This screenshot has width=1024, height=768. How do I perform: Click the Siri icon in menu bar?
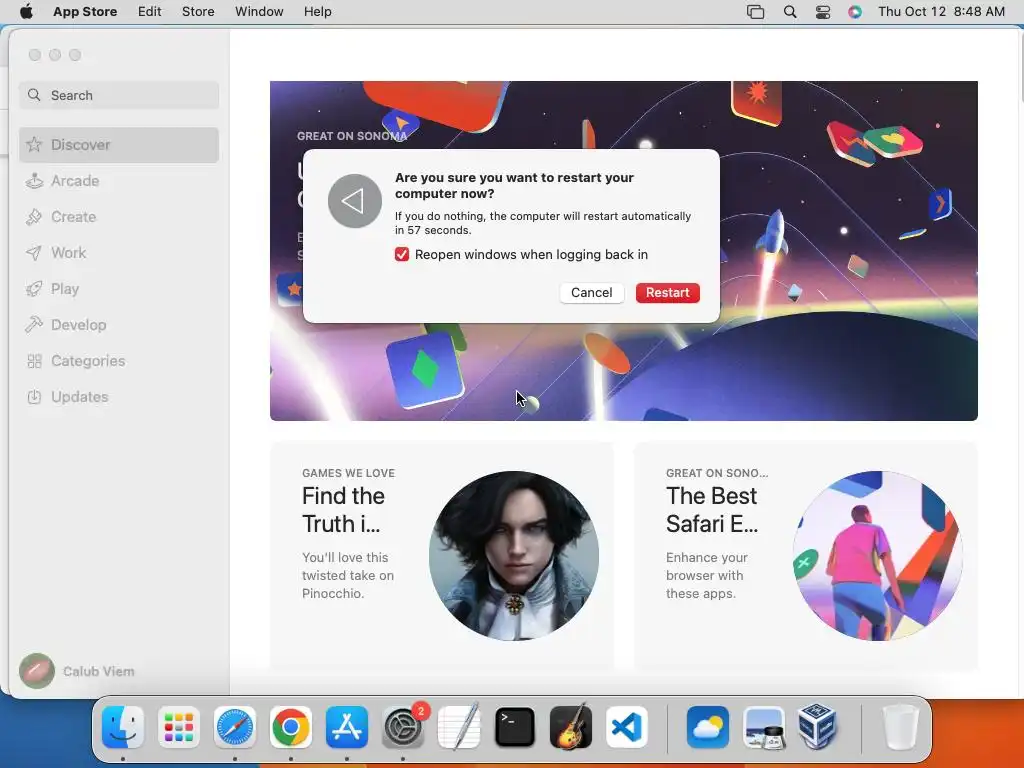coord(855,12)
